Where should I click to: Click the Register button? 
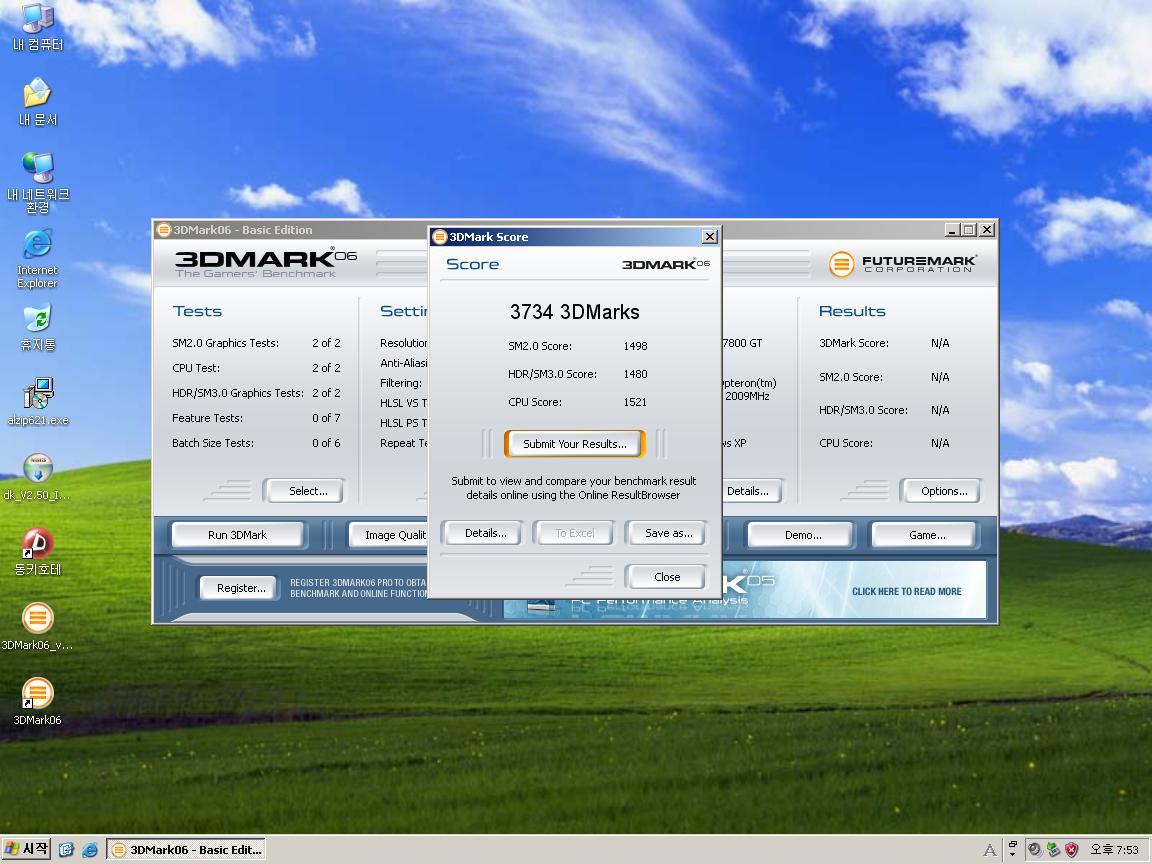pos(241,588)
